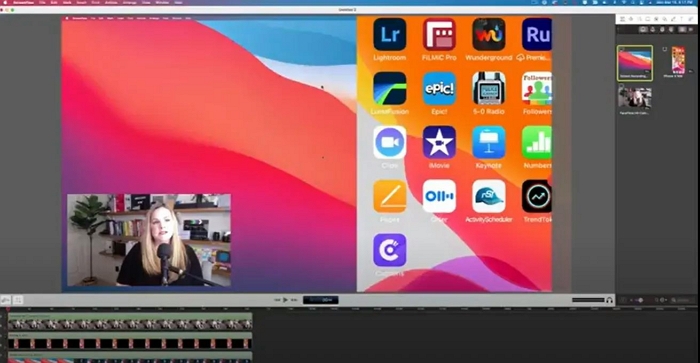Click the Pages app icon in preview
This screenshot has height=363, width=700.
tap(390, 196)
